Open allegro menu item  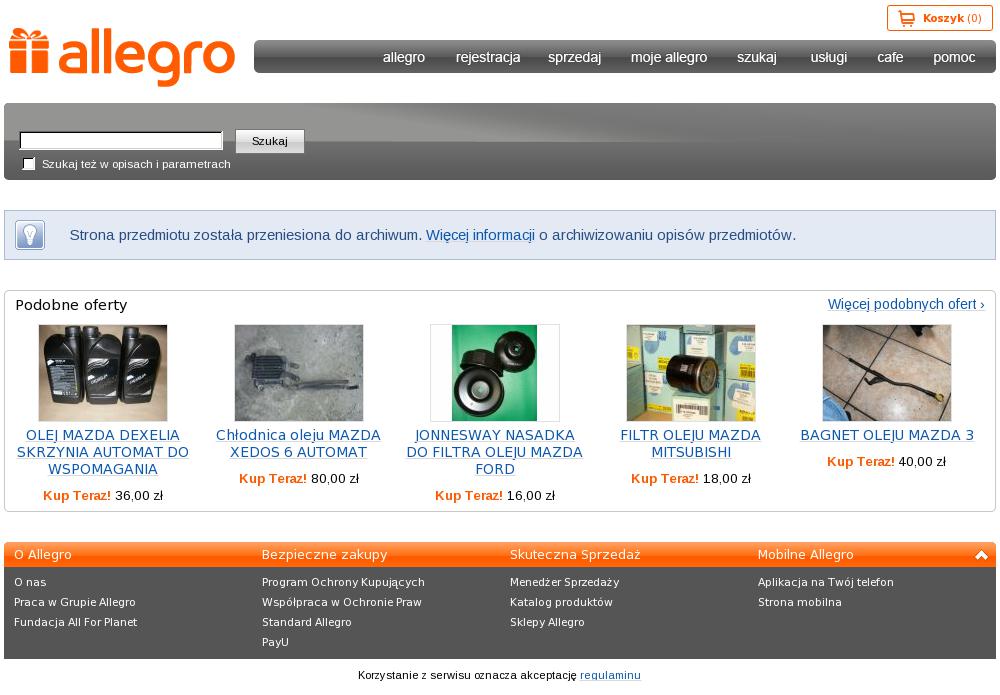404,57
